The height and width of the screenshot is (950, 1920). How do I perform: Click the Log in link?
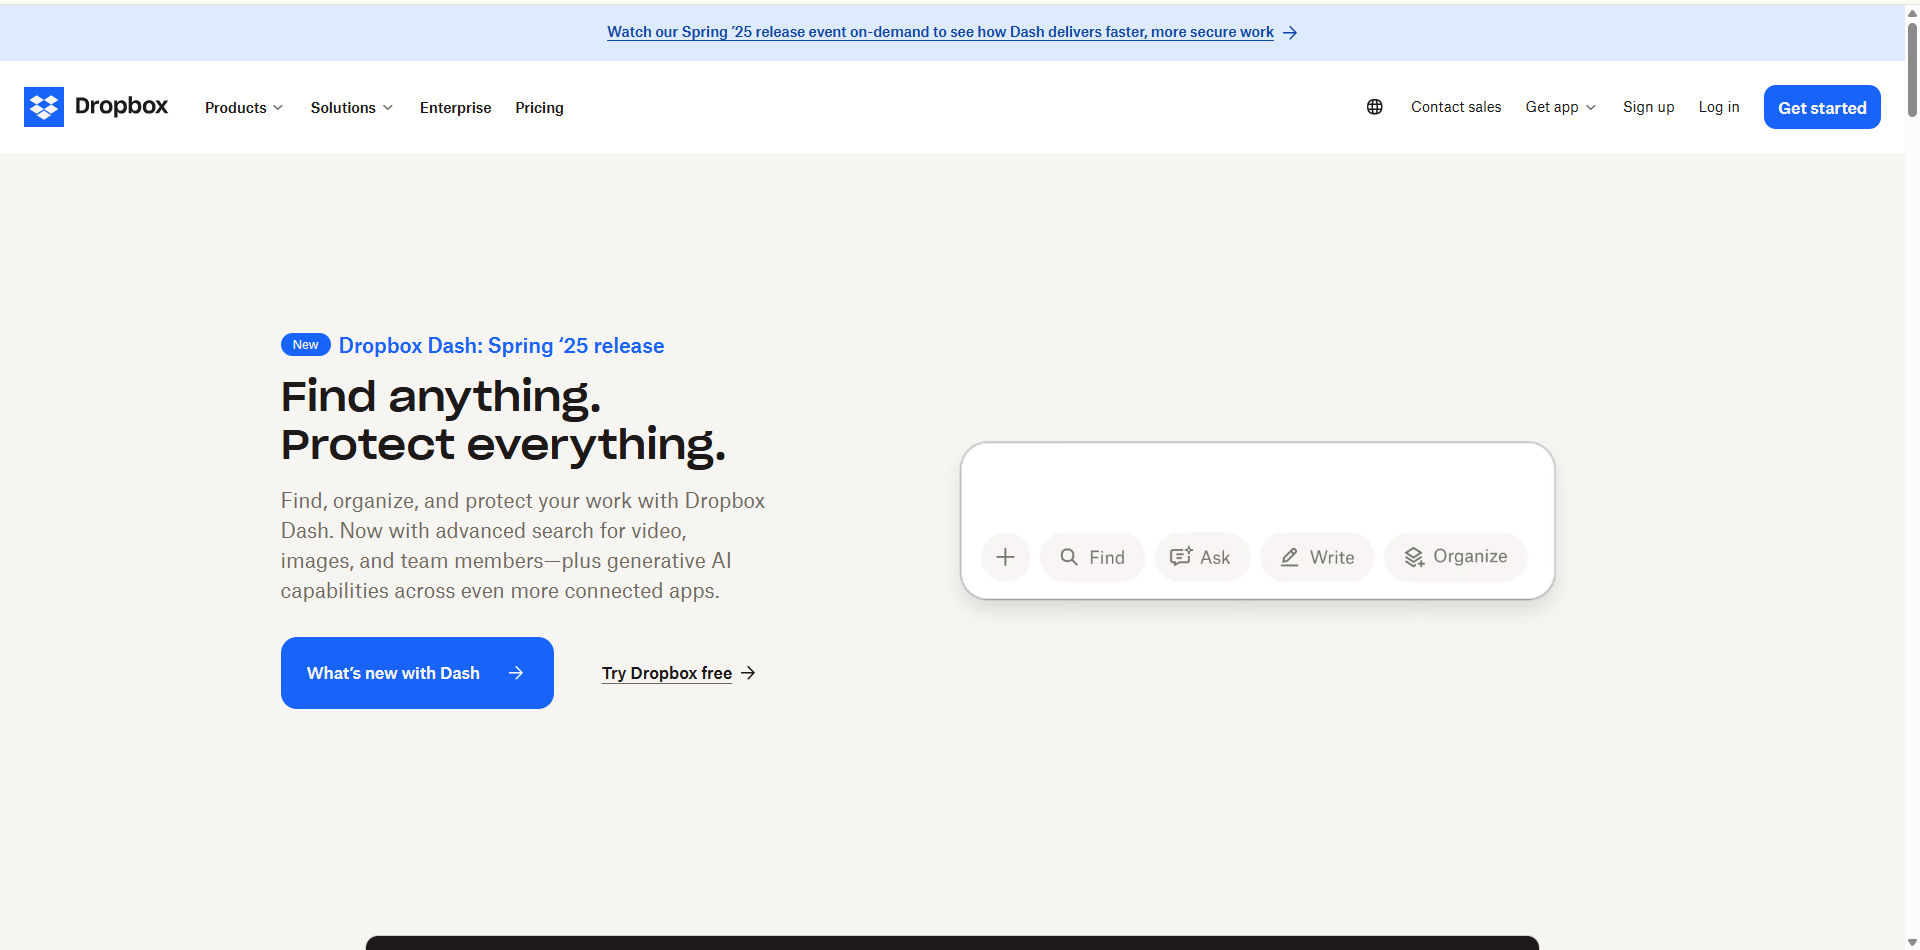(x=1718, y=107)
